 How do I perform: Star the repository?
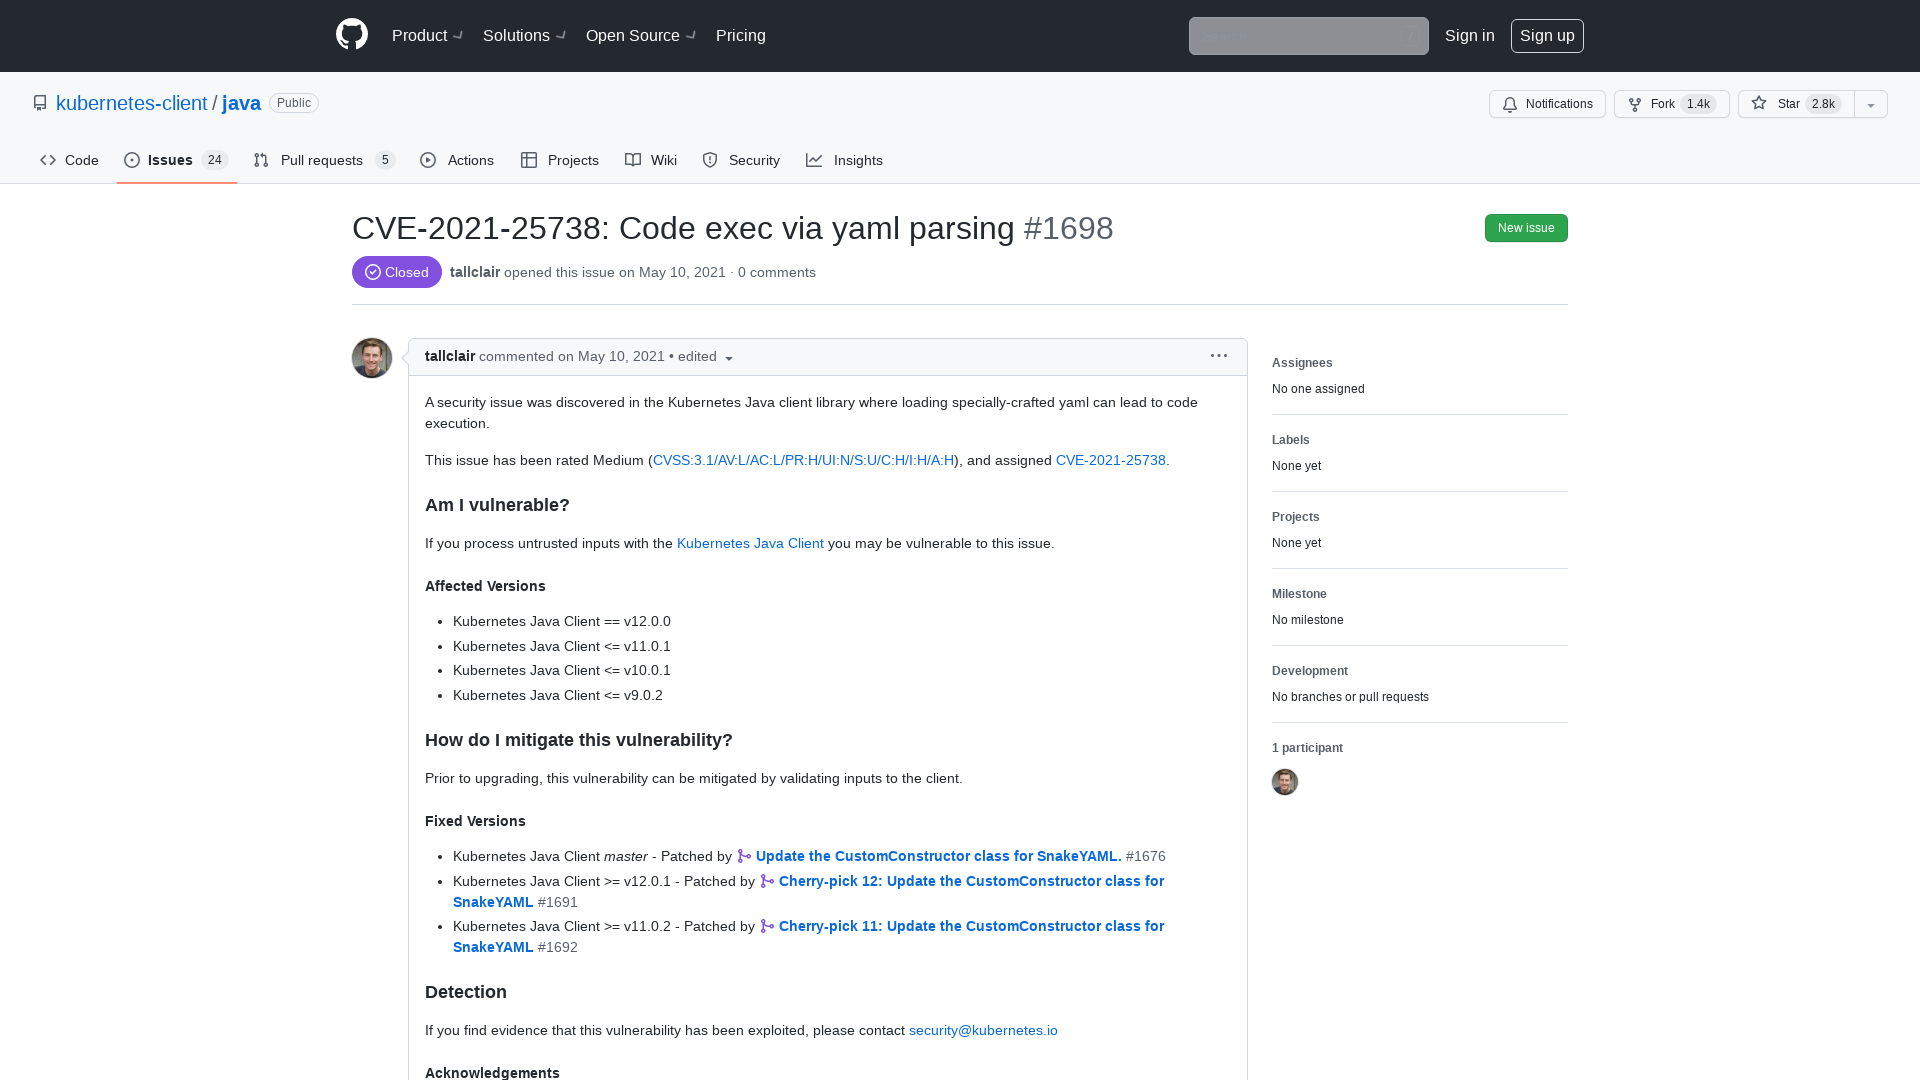[1796, 104]
